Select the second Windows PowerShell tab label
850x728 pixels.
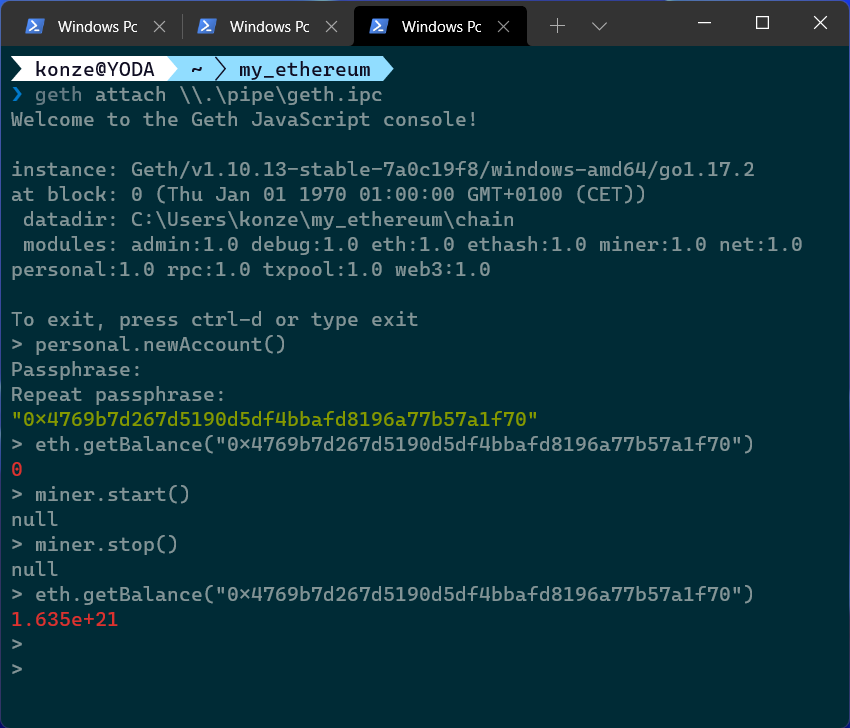tap(269, 27)
